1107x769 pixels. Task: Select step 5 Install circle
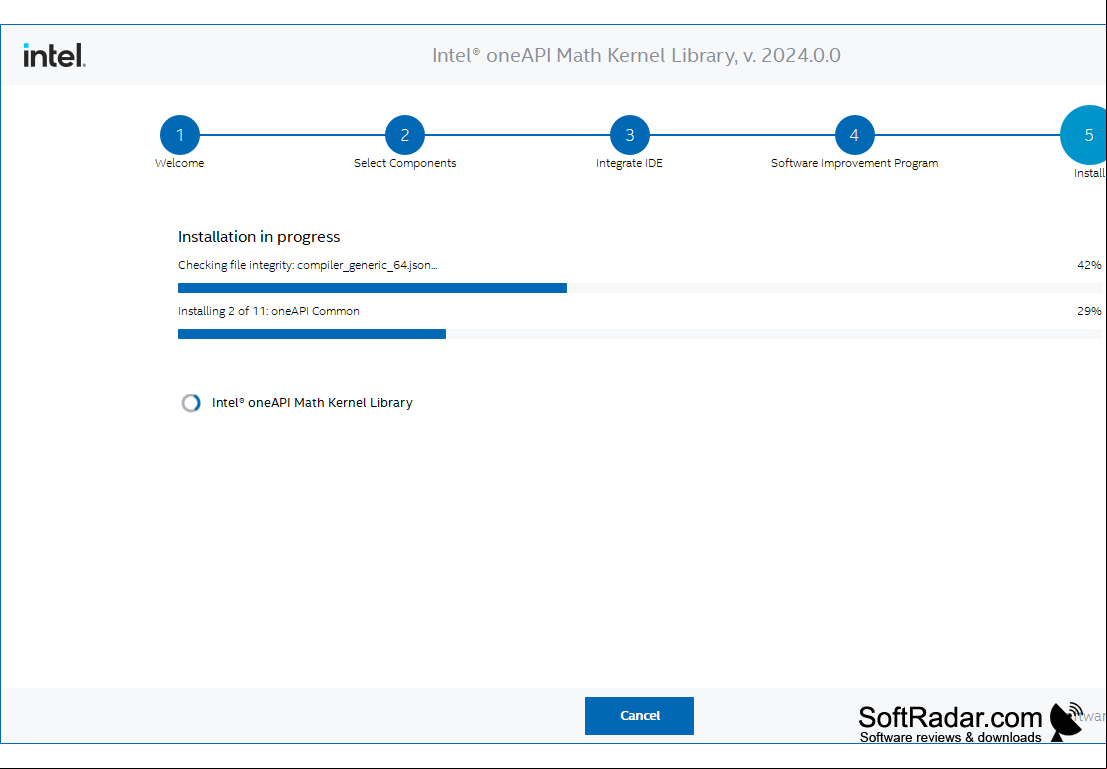click(x=1085, y=135)
